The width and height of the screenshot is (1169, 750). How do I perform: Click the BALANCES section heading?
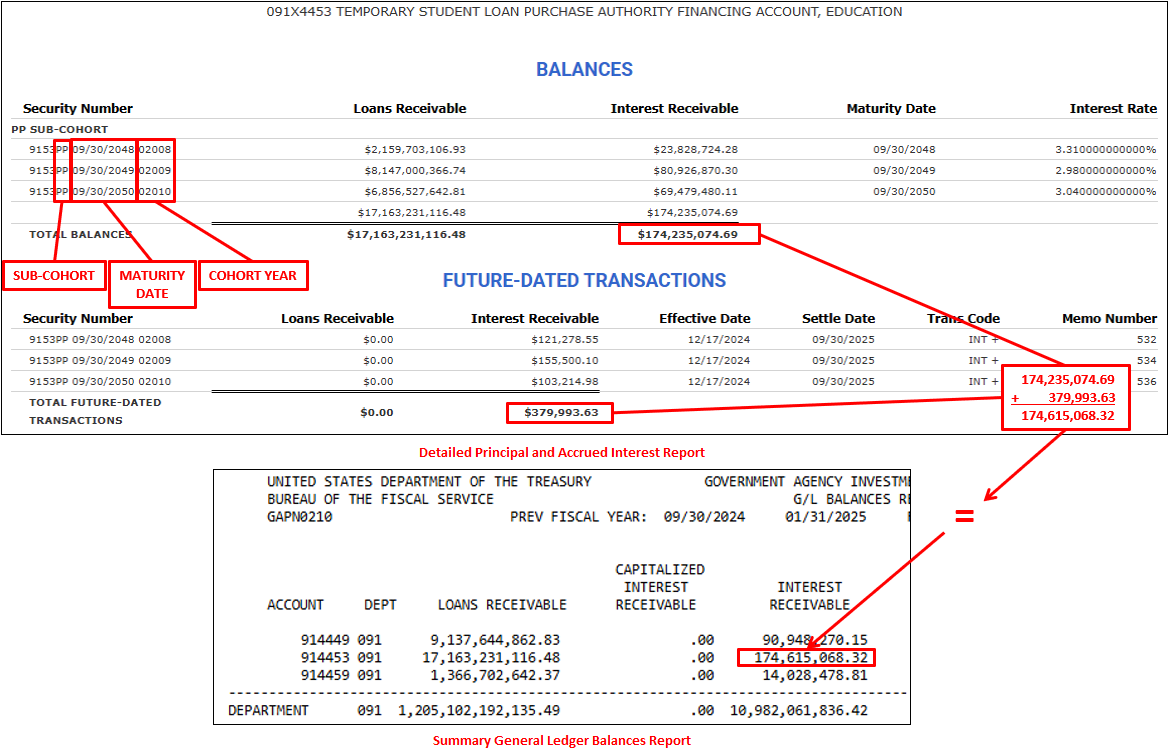coord(585,69)
